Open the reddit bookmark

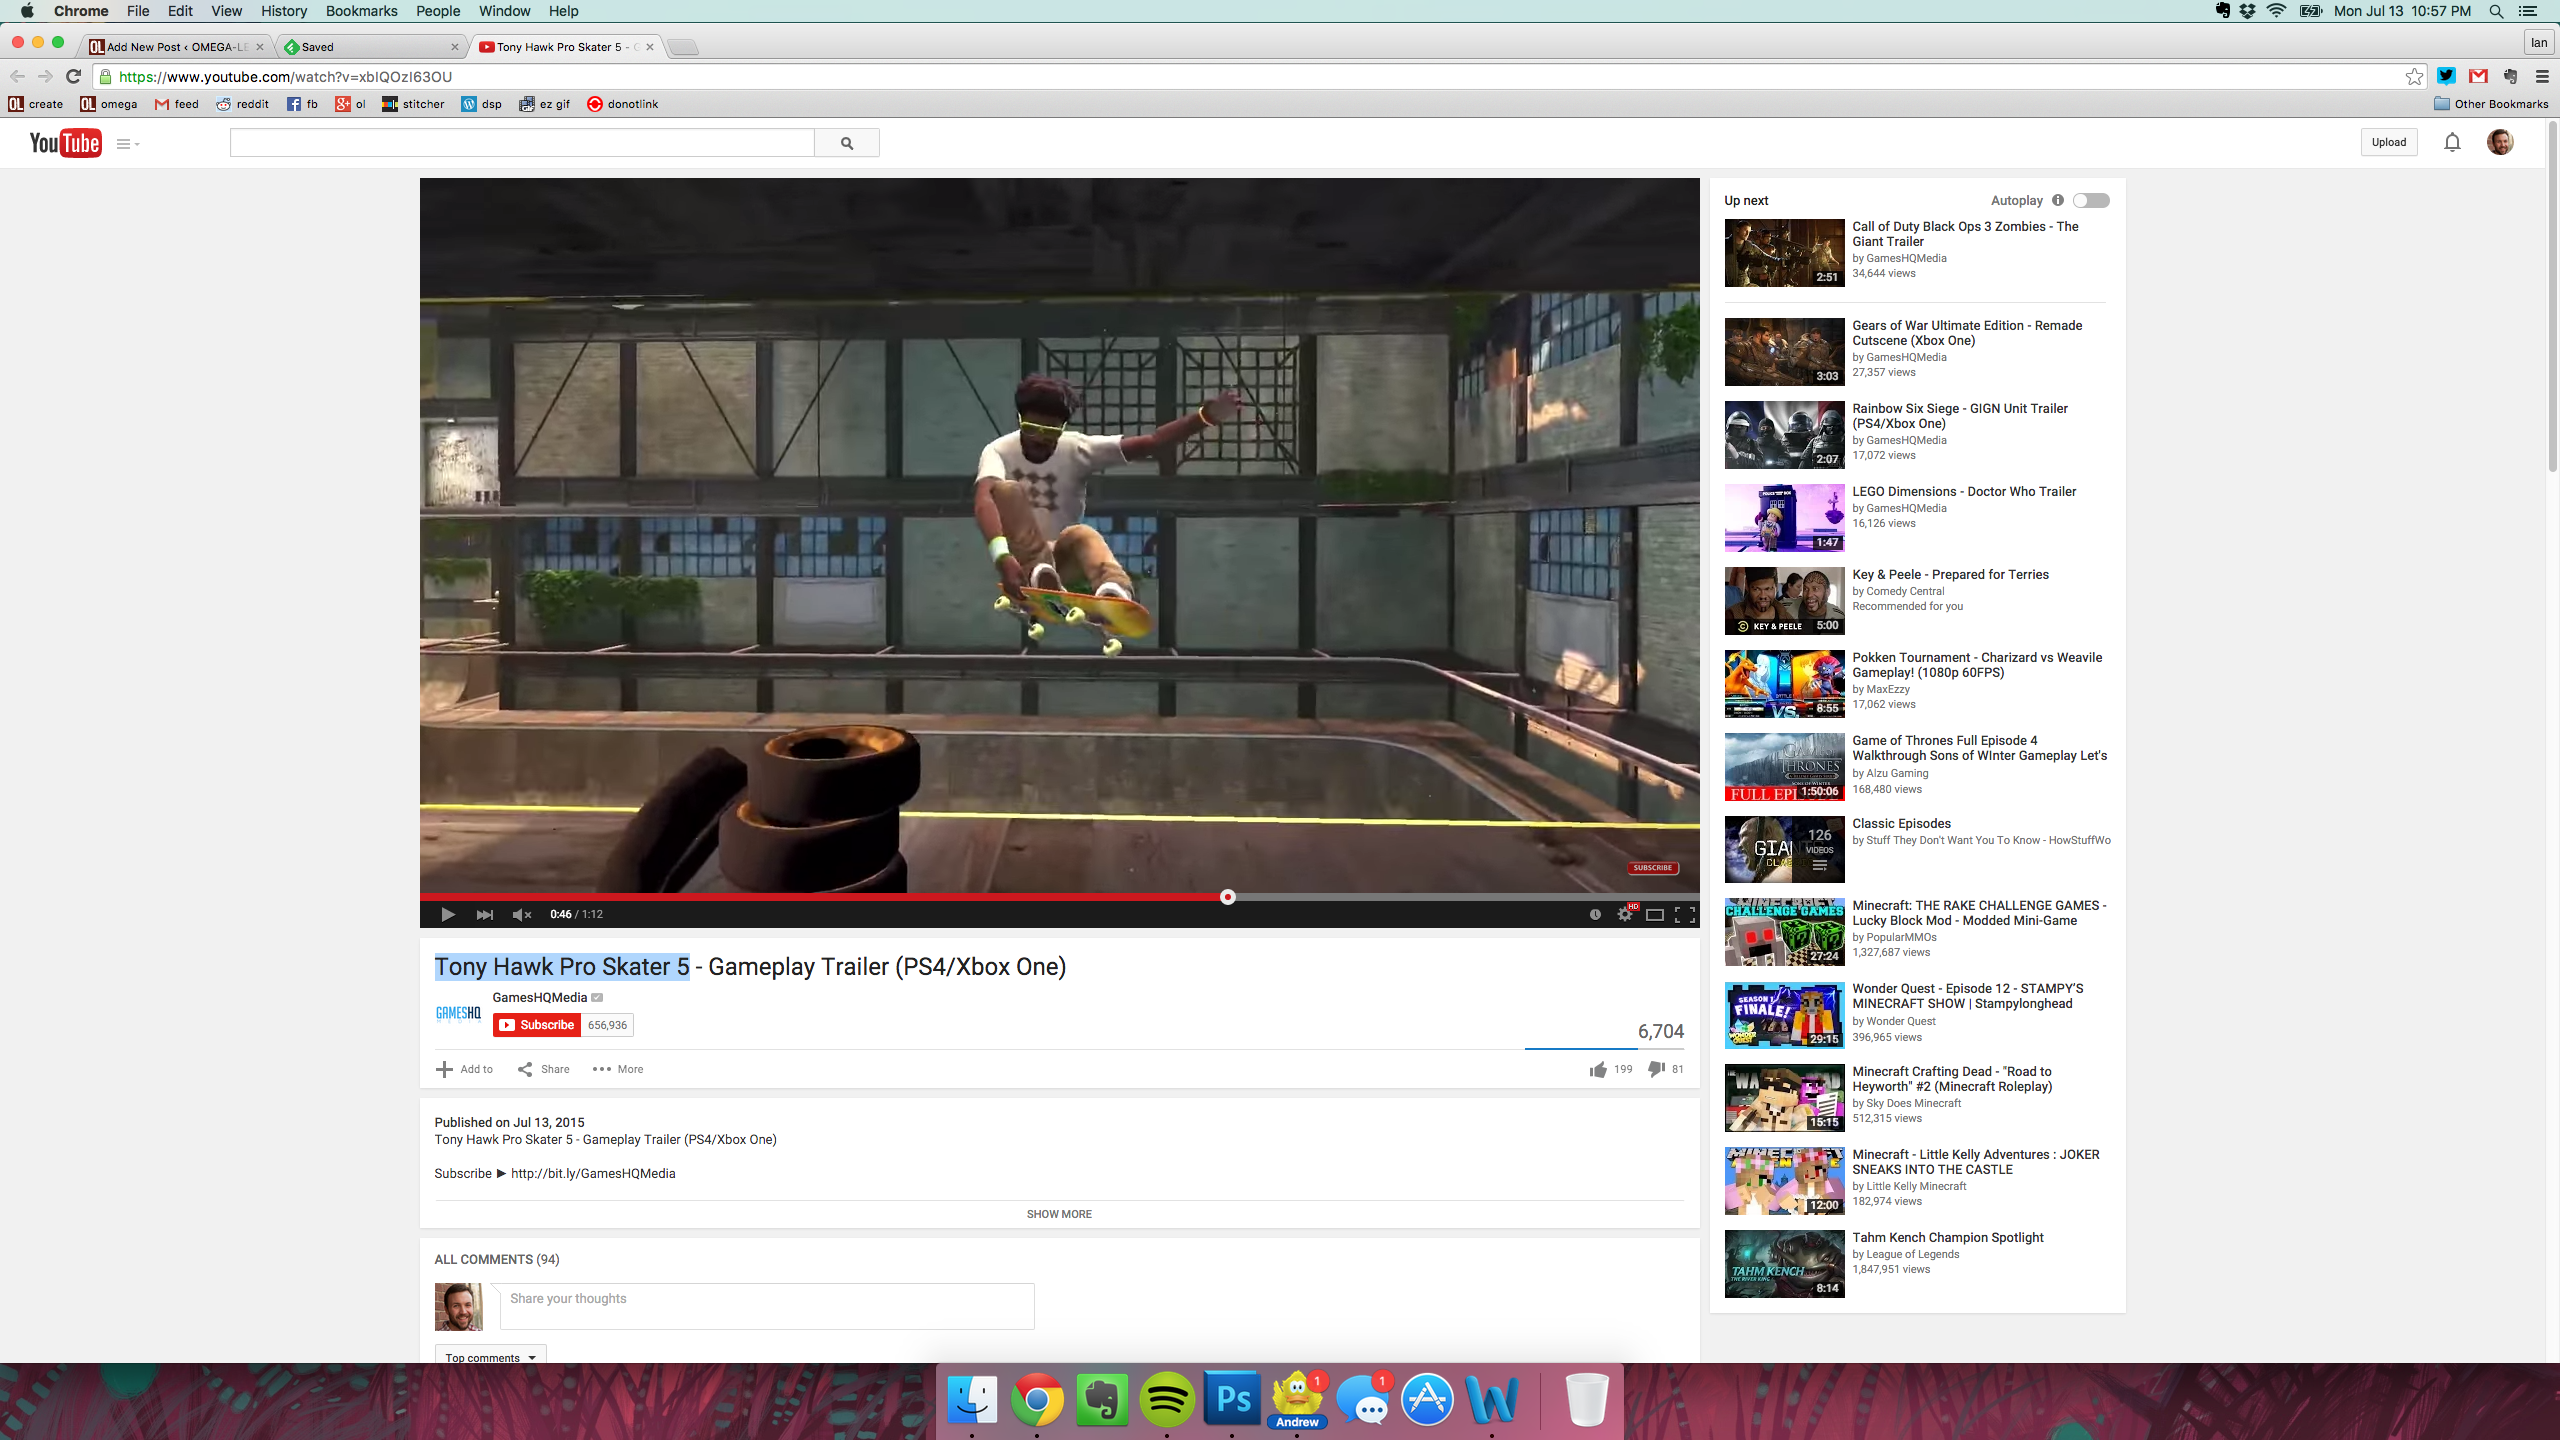[x=242, y=104]
